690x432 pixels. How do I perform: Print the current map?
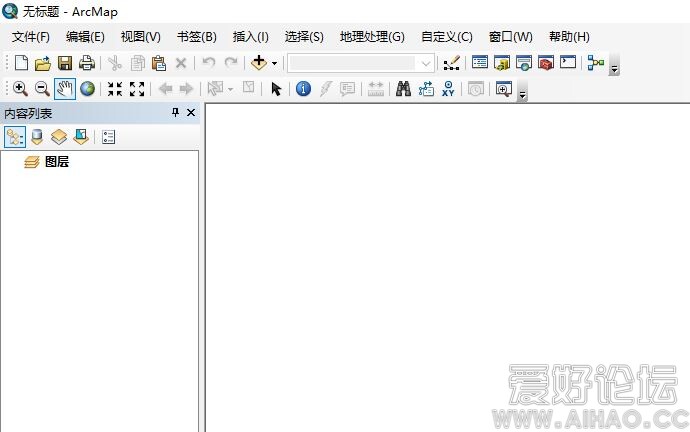[87, 63]
